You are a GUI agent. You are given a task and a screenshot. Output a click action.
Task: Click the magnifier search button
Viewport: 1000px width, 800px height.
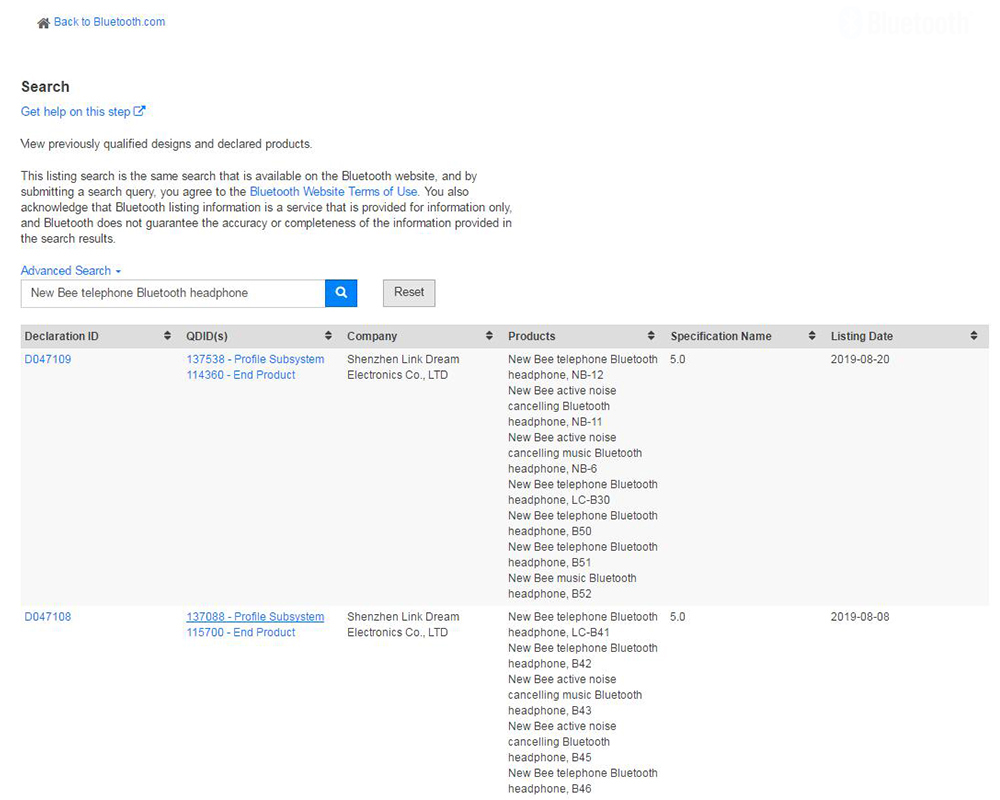pos(341,293)
